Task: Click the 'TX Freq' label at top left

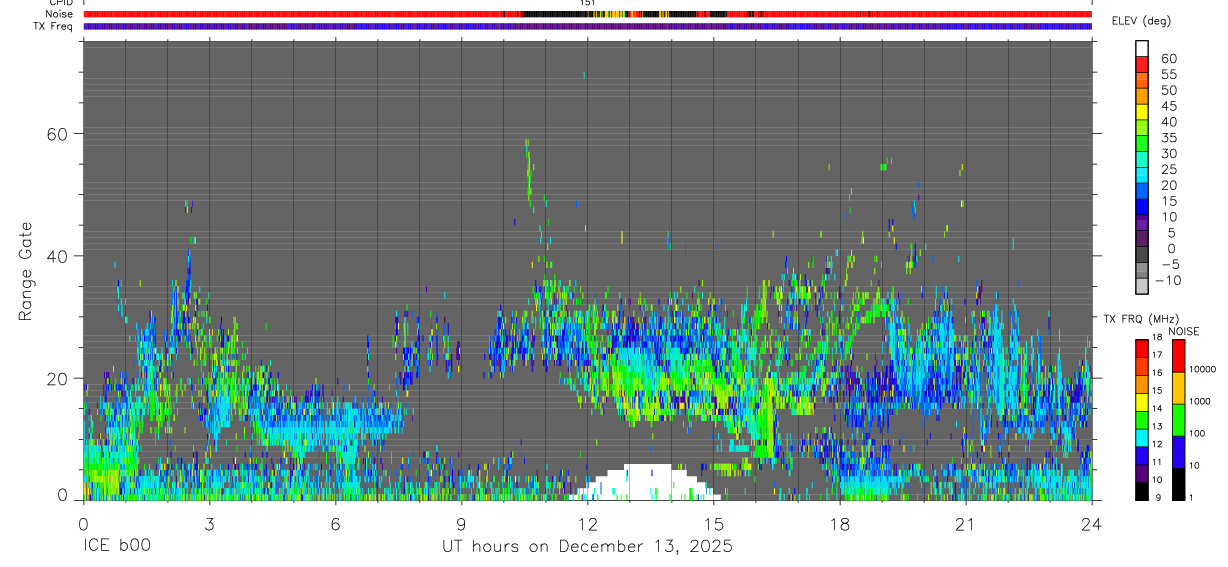Action: 53,26
